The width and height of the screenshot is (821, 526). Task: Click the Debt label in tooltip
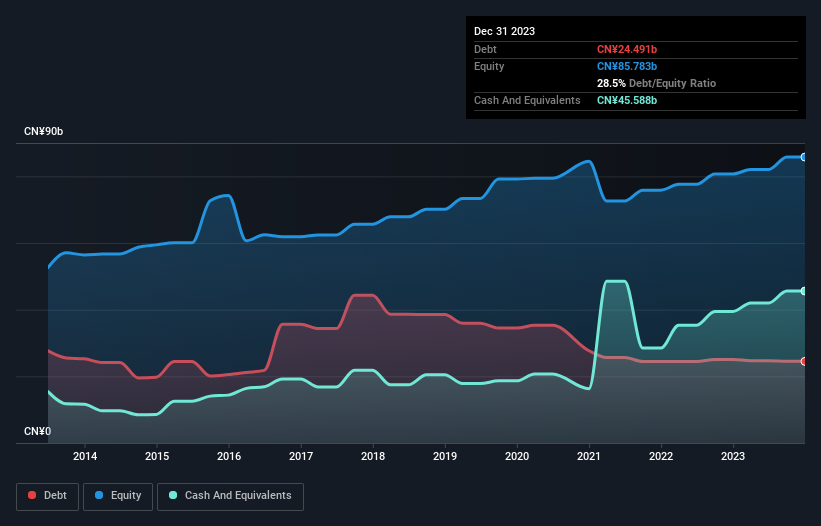(x=485, y=49)
